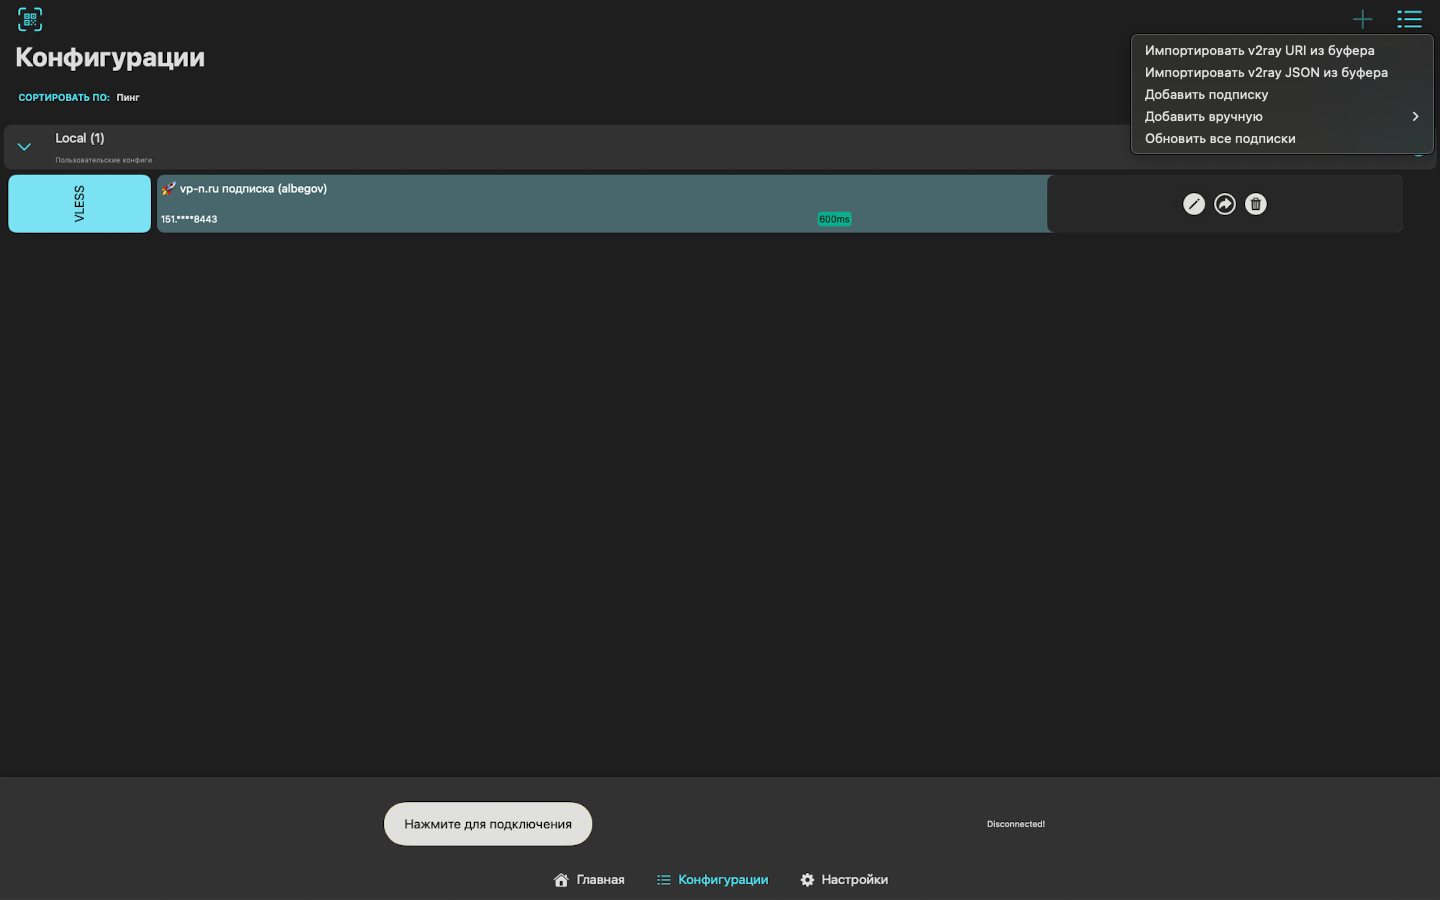Click Добавить подписку menu entry
Image resolution: width=1440 pixels, height=900 pixels.
point(1206,94)
